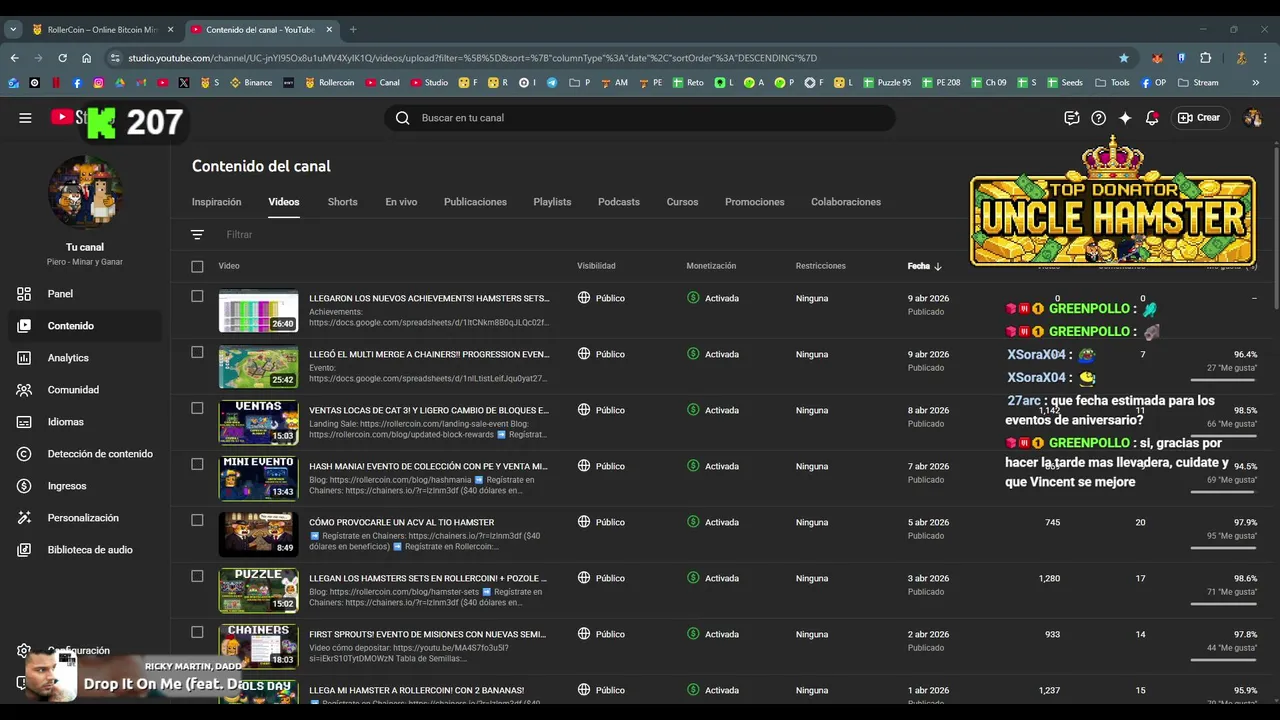Viewport: 1280px width, 720px height.
Task: Click the Buscar en tu canal search field
Action: 640,118
